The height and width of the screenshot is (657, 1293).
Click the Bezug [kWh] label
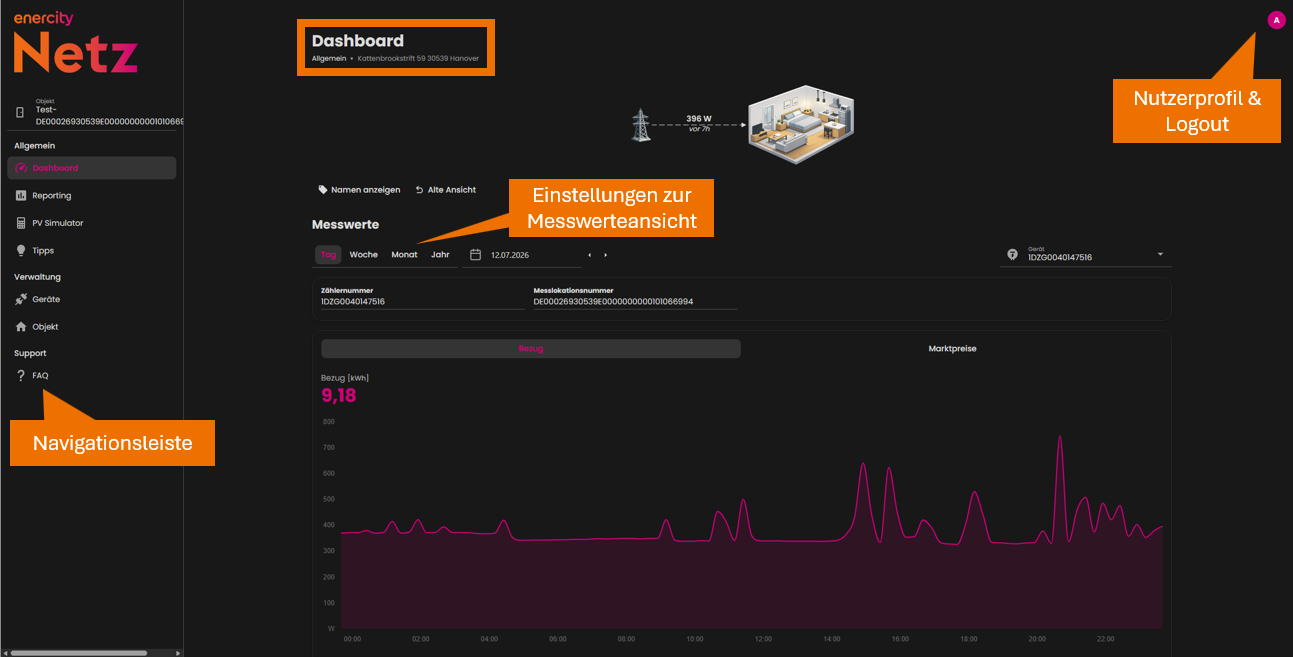click(x=347, y=378)
